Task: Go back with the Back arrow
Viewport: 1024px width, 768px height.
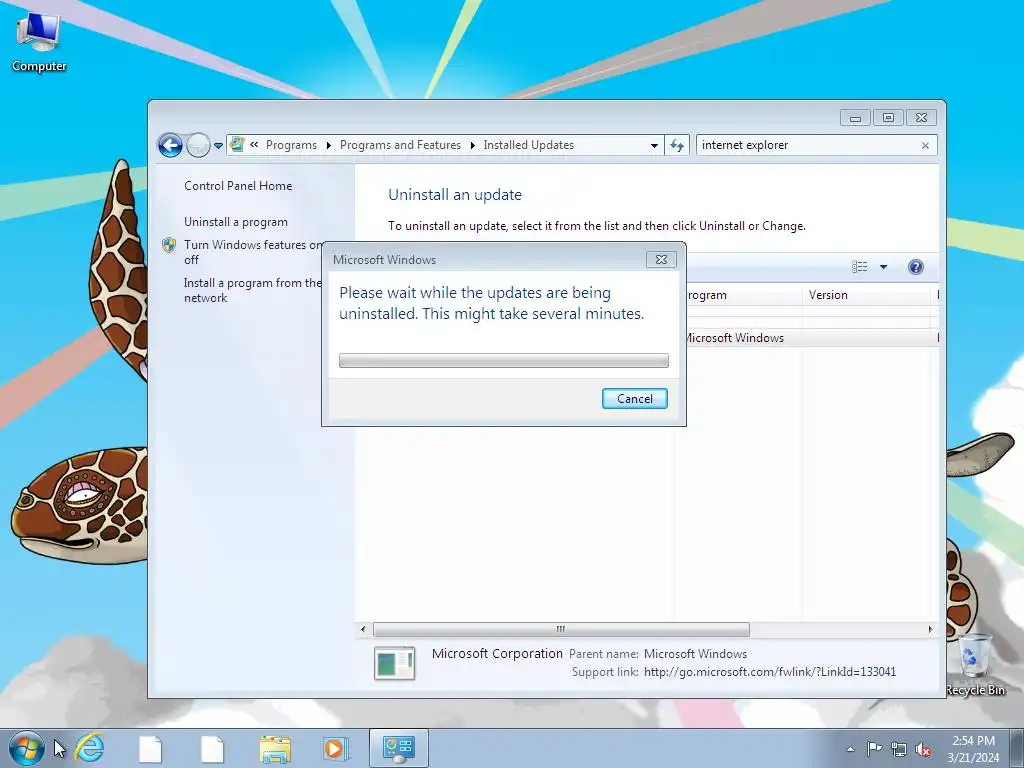Action: coord(170,145)
